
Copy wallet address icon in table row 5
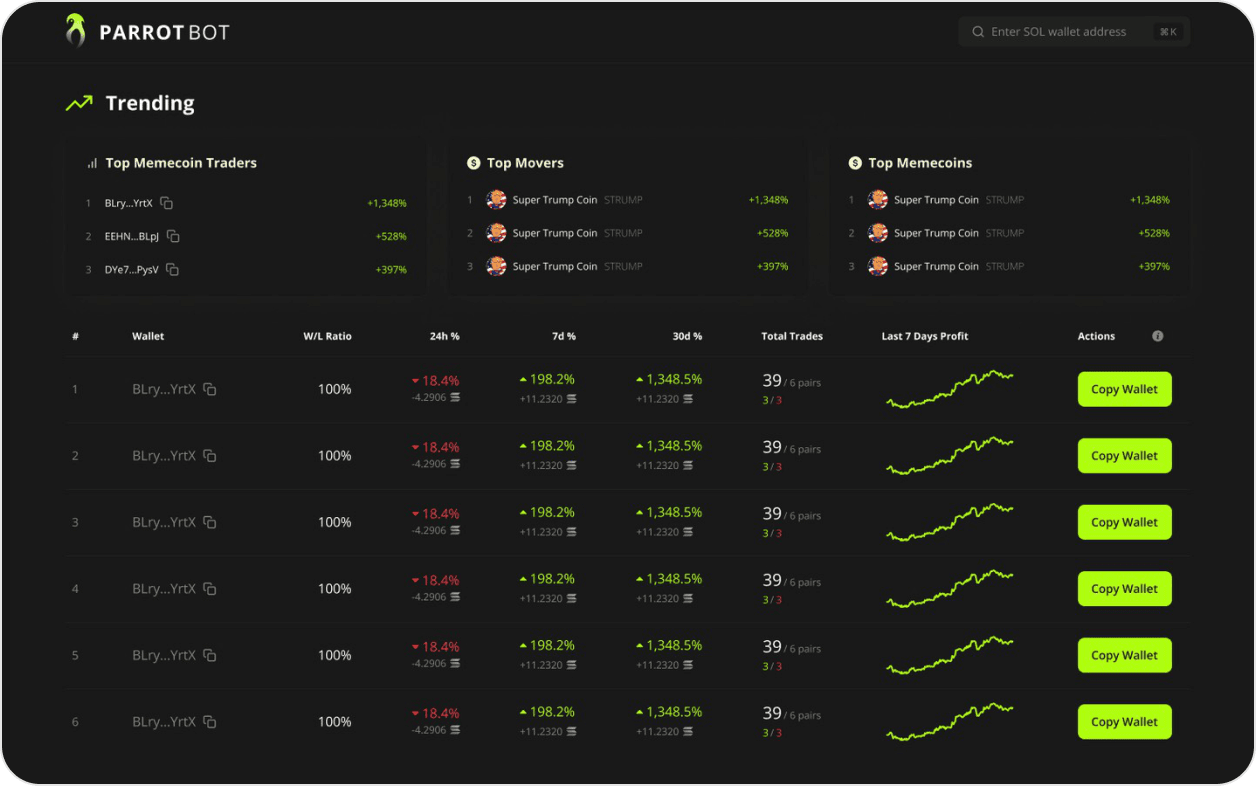pyautogui.click(x=210, y=655)
